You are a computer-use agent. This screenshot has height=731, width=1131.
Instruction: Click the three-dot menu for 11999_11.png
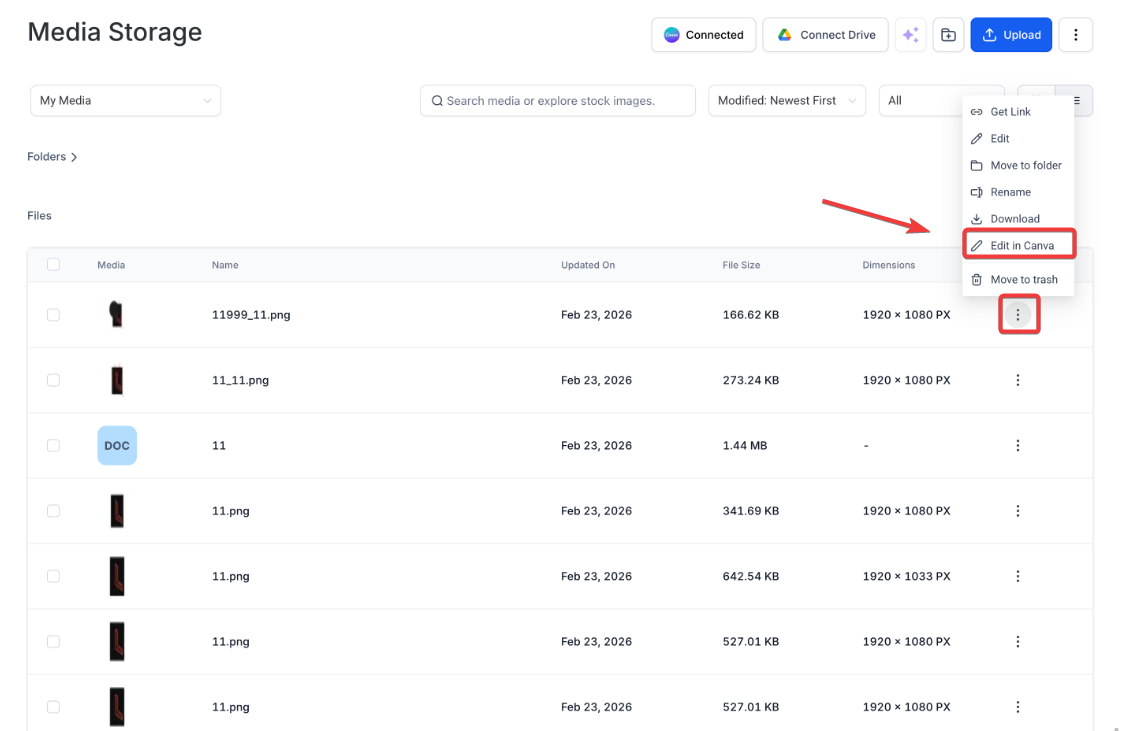(x=1017, y=315)
